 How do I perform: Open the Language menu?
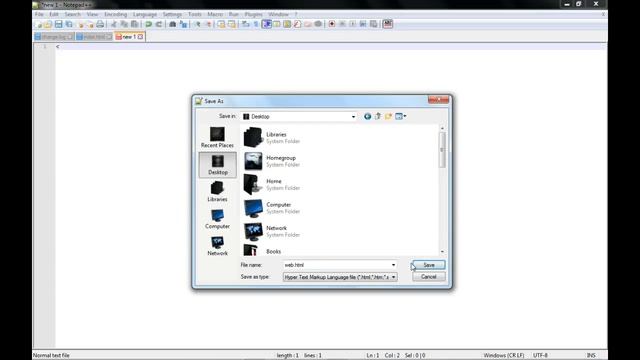click(x=145, y=14)
